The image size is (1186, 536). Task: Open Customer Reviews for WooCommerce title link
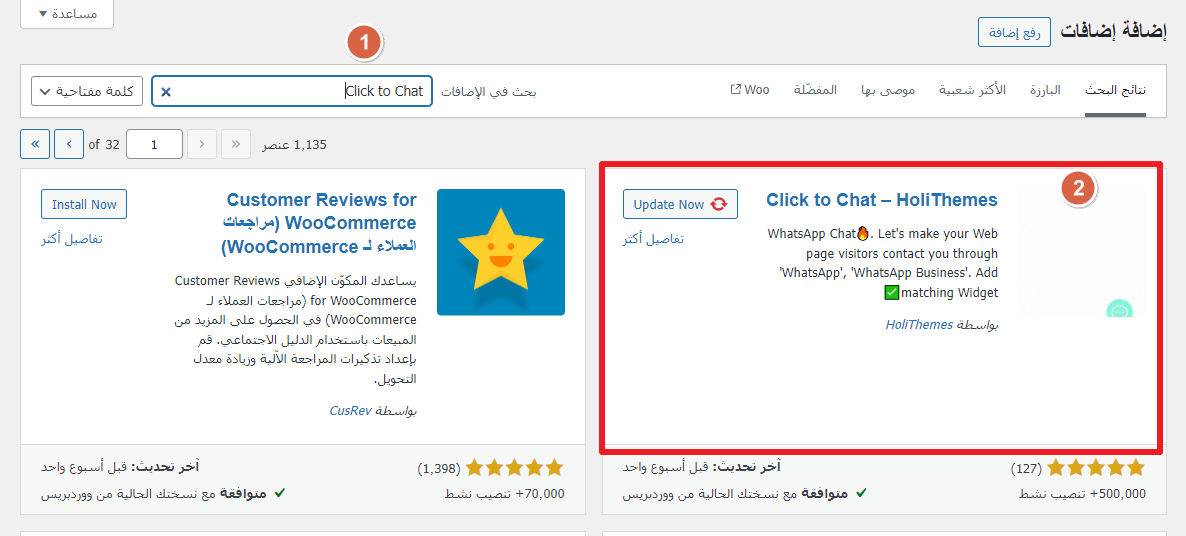[x=318, y=223]
